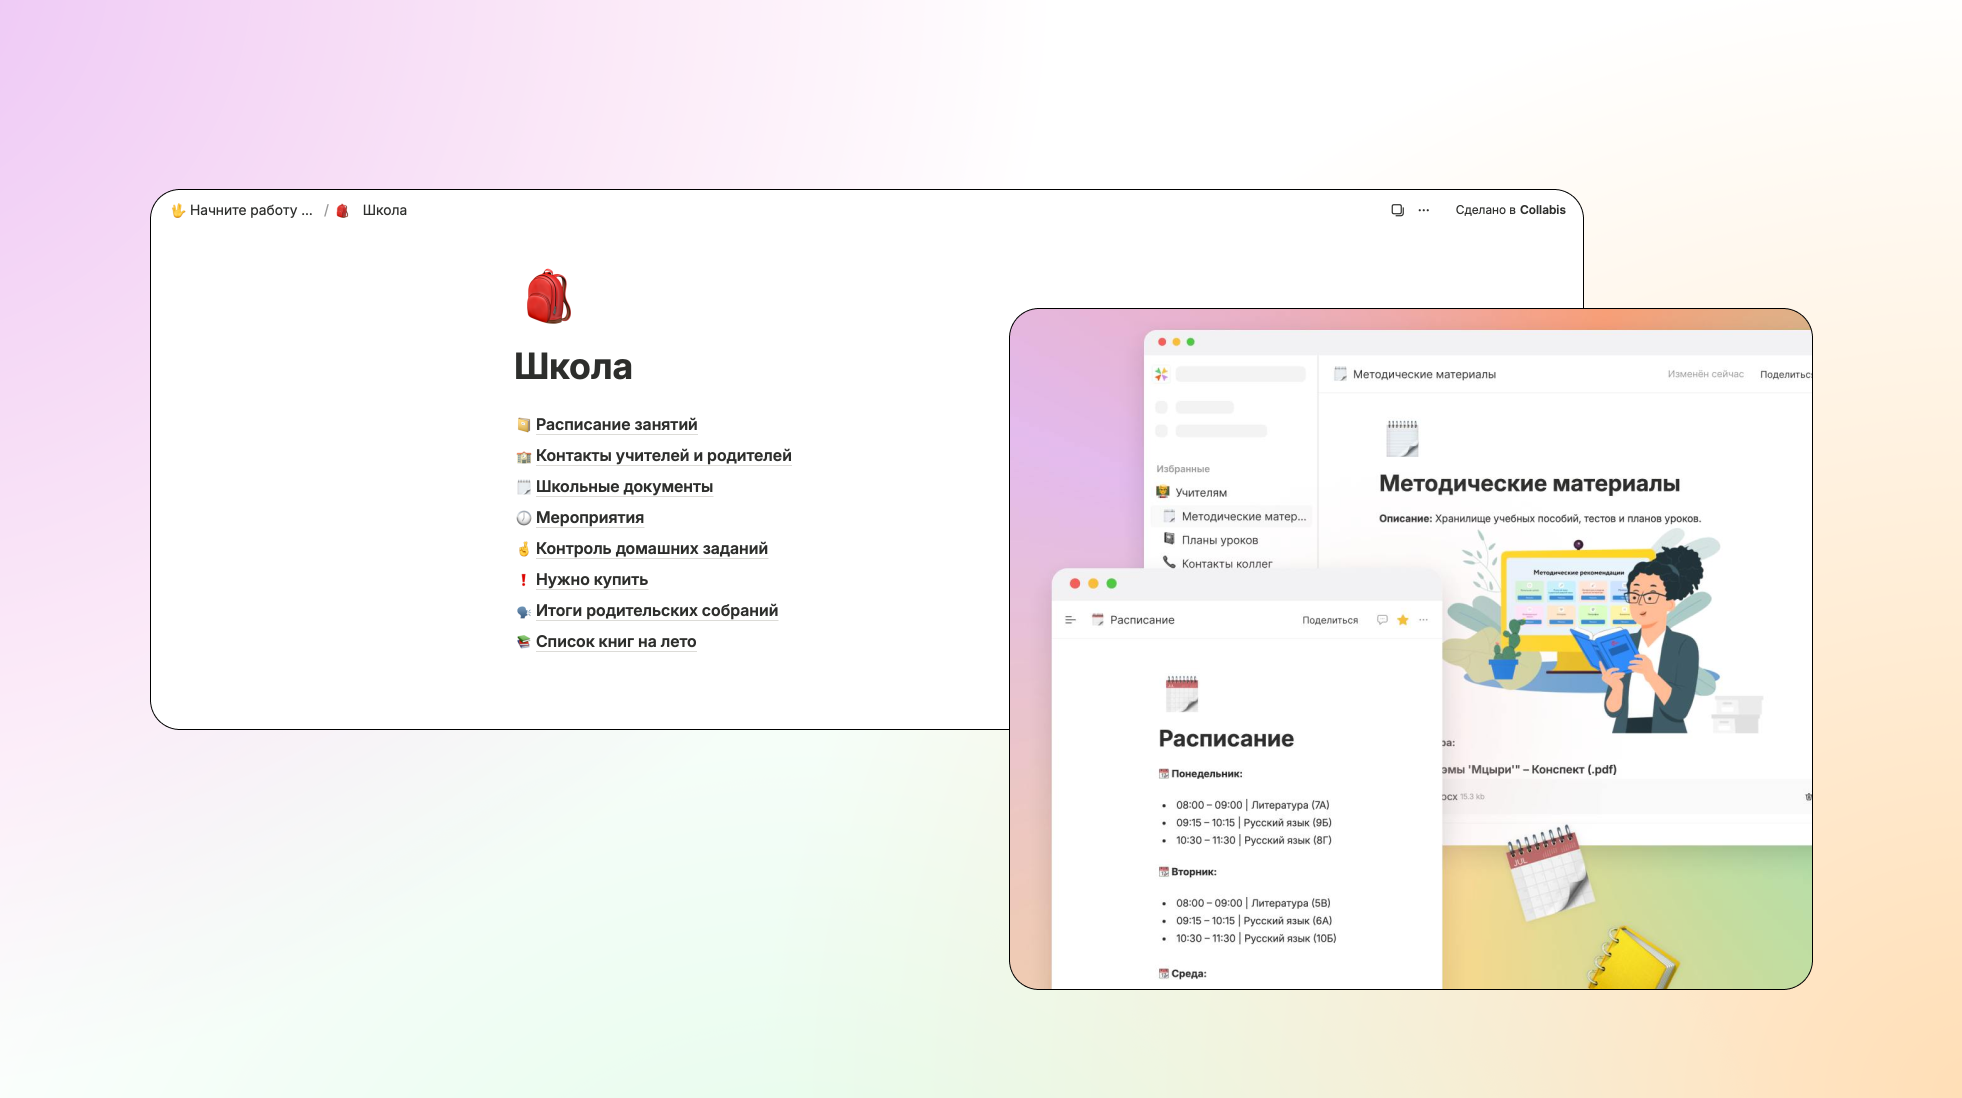The width and height of the screenshot is (1962, 1098).
Task: Open the Список книг на лето link
Action: click(615, 642)
